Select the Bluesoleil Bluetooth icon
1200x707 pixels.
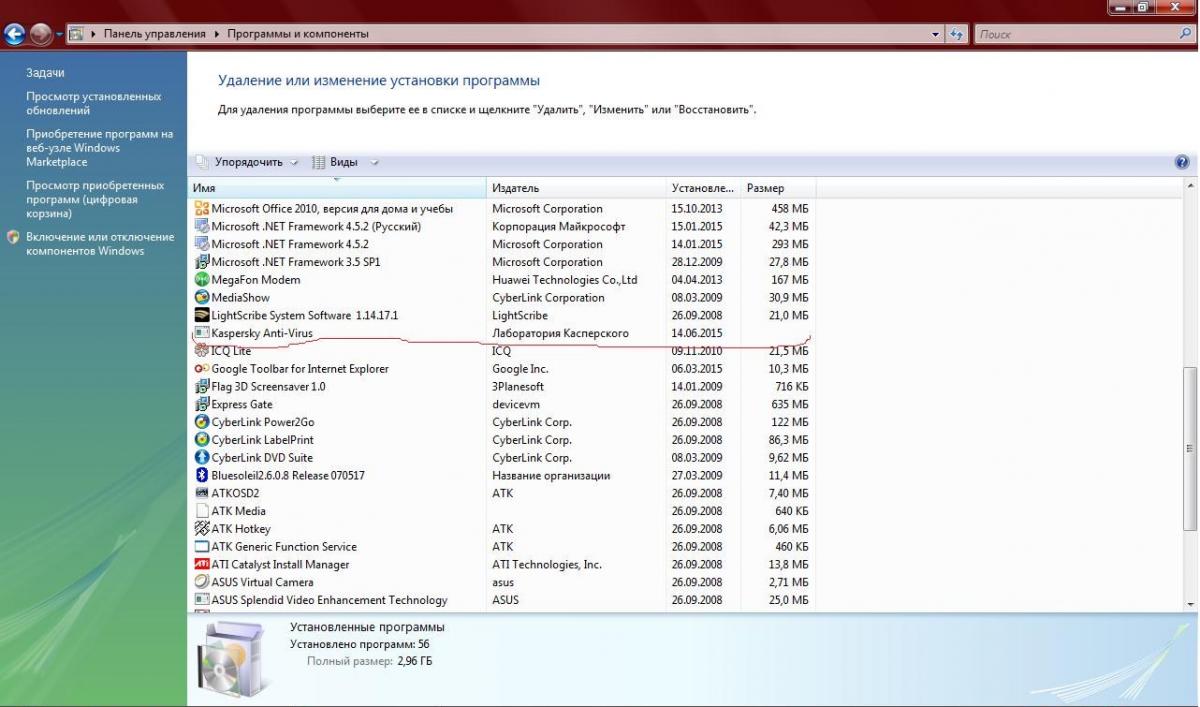(x=202, y=476)
